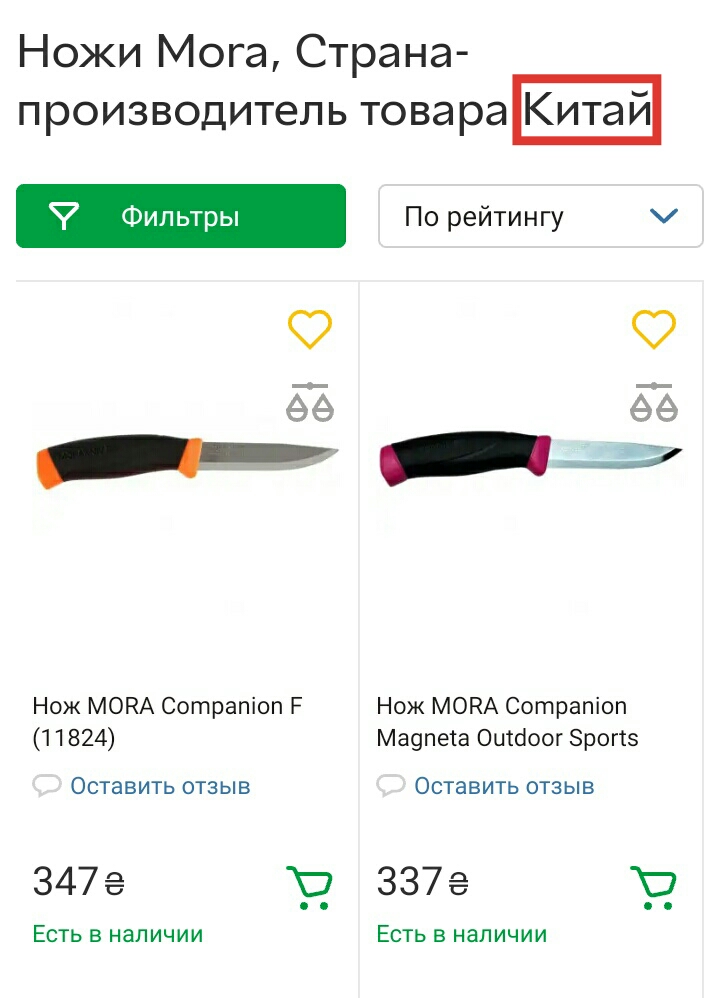Expand sorting via the chevron arrow
This screenshot has height=998, width=720.
tap(663, 216)
